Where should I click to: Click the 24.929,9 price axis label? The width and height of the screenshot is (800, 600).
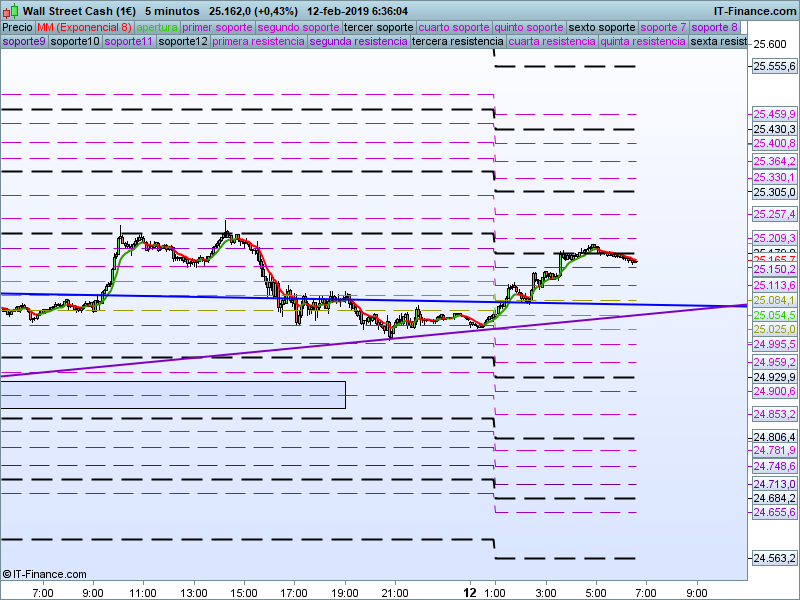click(x=774, y=377)
